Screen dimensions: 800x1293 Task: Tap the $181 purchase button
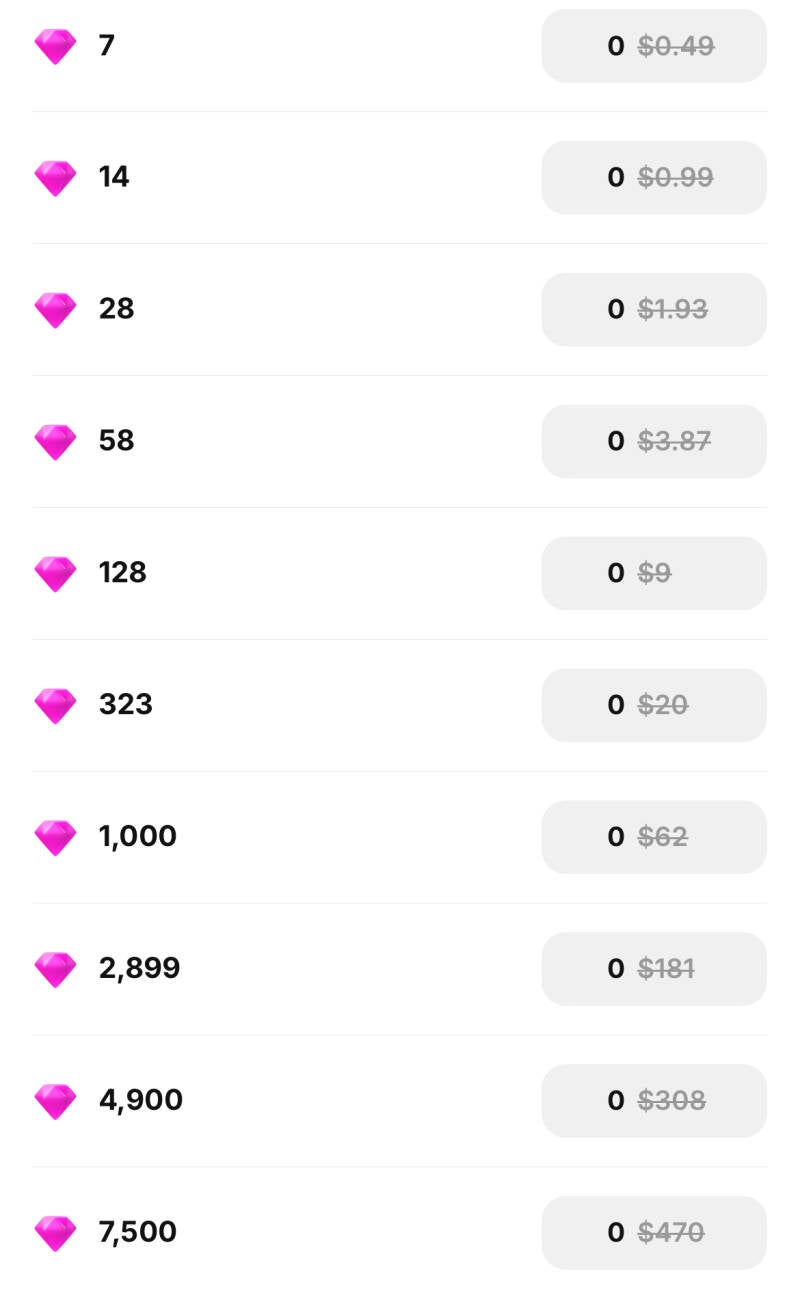(654, 970)
